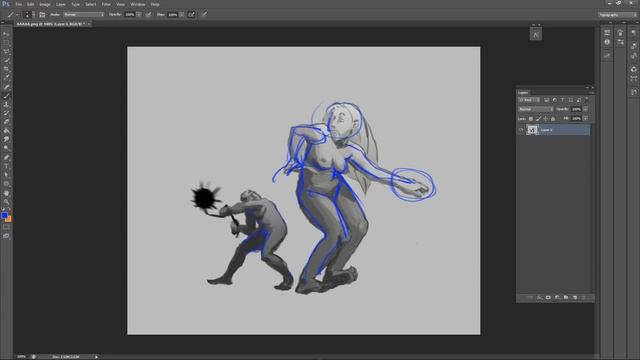
Task: Select the Healing Brush tool
Action: click(x=6, y=87)
